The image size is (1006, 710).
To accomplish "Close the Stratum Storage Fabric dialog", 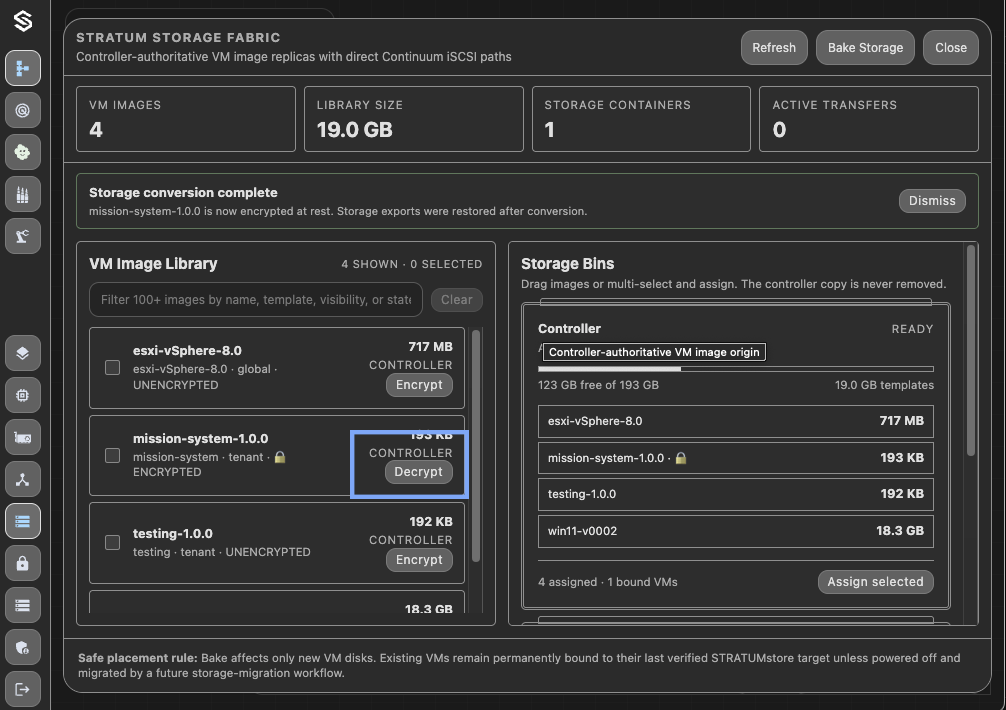I will pyautogui.click(x=950, y=47).
